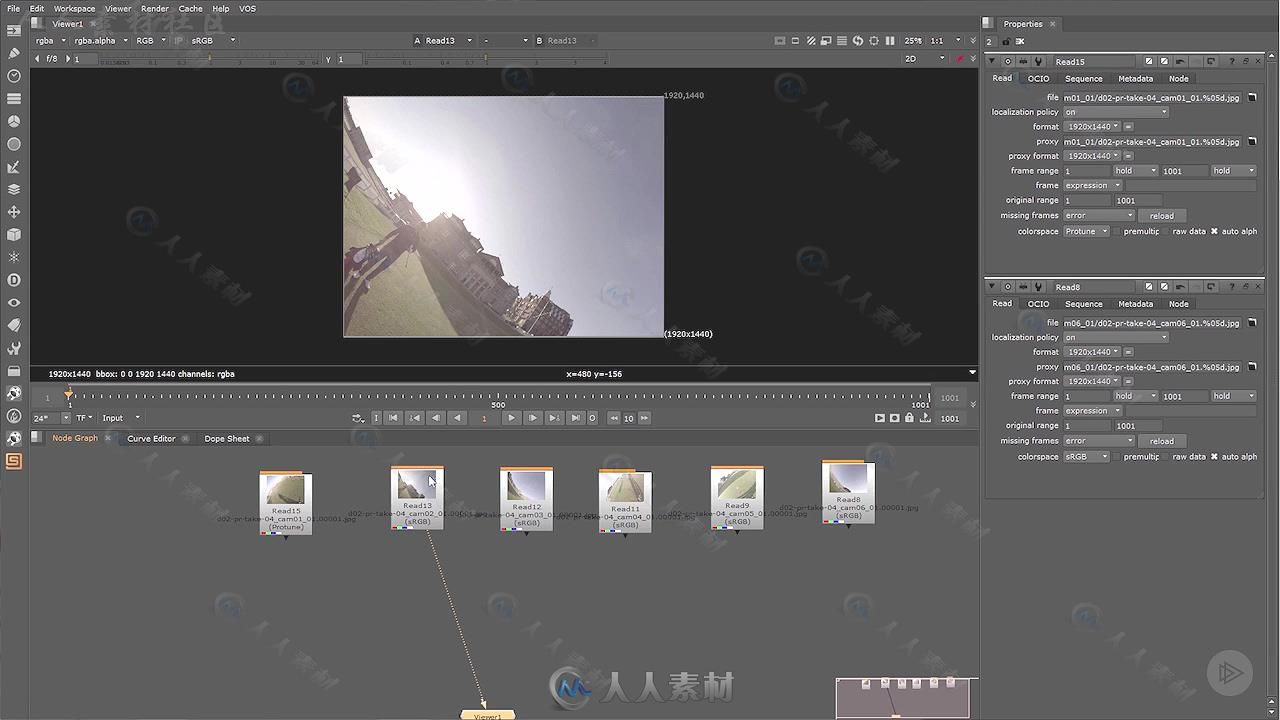Toggle the red viewer overlay button near 2D

pos(960,59)
